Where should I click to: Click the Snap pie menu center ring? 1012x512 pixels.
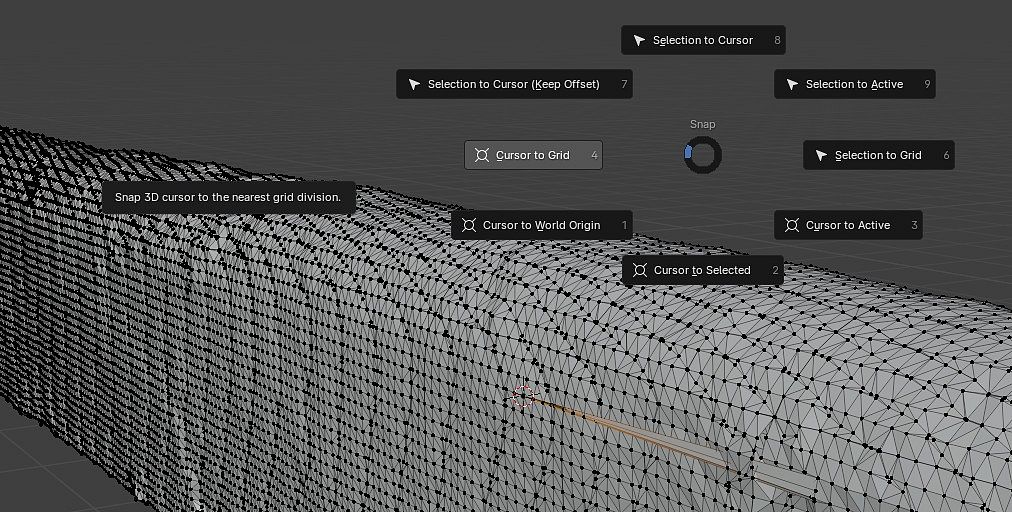coord(703,155)
